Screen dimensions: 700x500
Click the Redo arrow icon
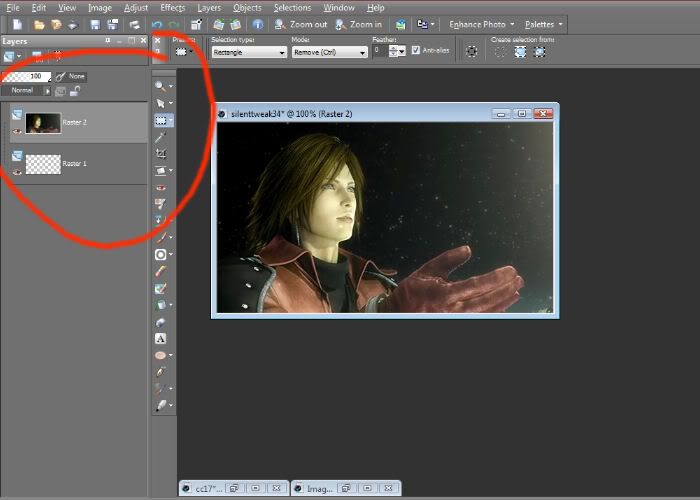click(174, 25)
